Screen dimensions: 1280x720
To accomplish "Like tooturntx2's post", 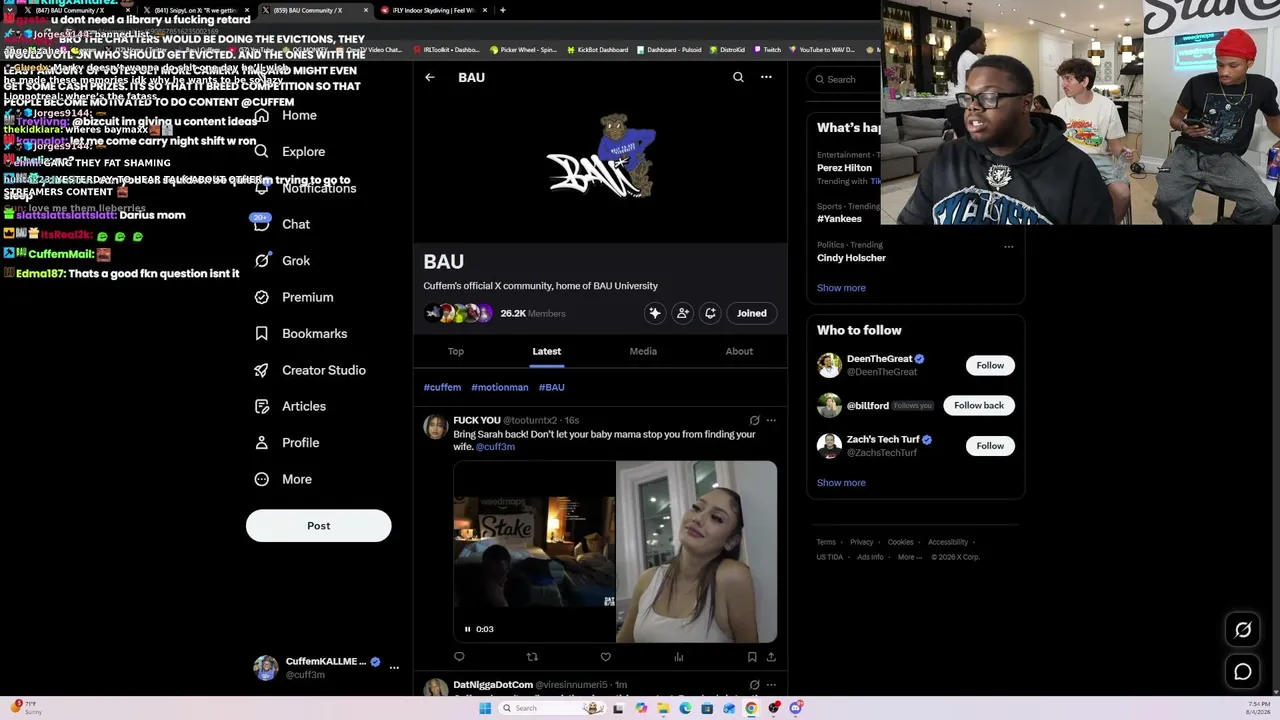I will tap(605, 657).
